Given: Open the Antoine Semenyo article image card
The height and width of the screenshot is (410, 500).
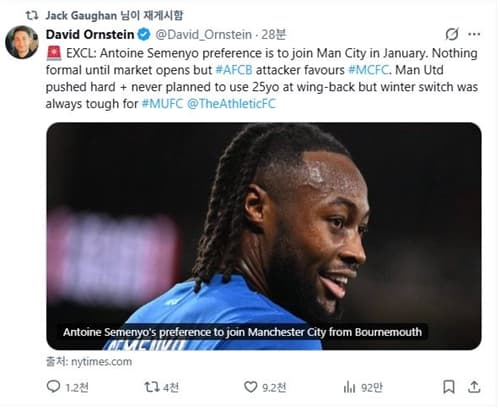Looking at the screenshot, I should point(264,236).
